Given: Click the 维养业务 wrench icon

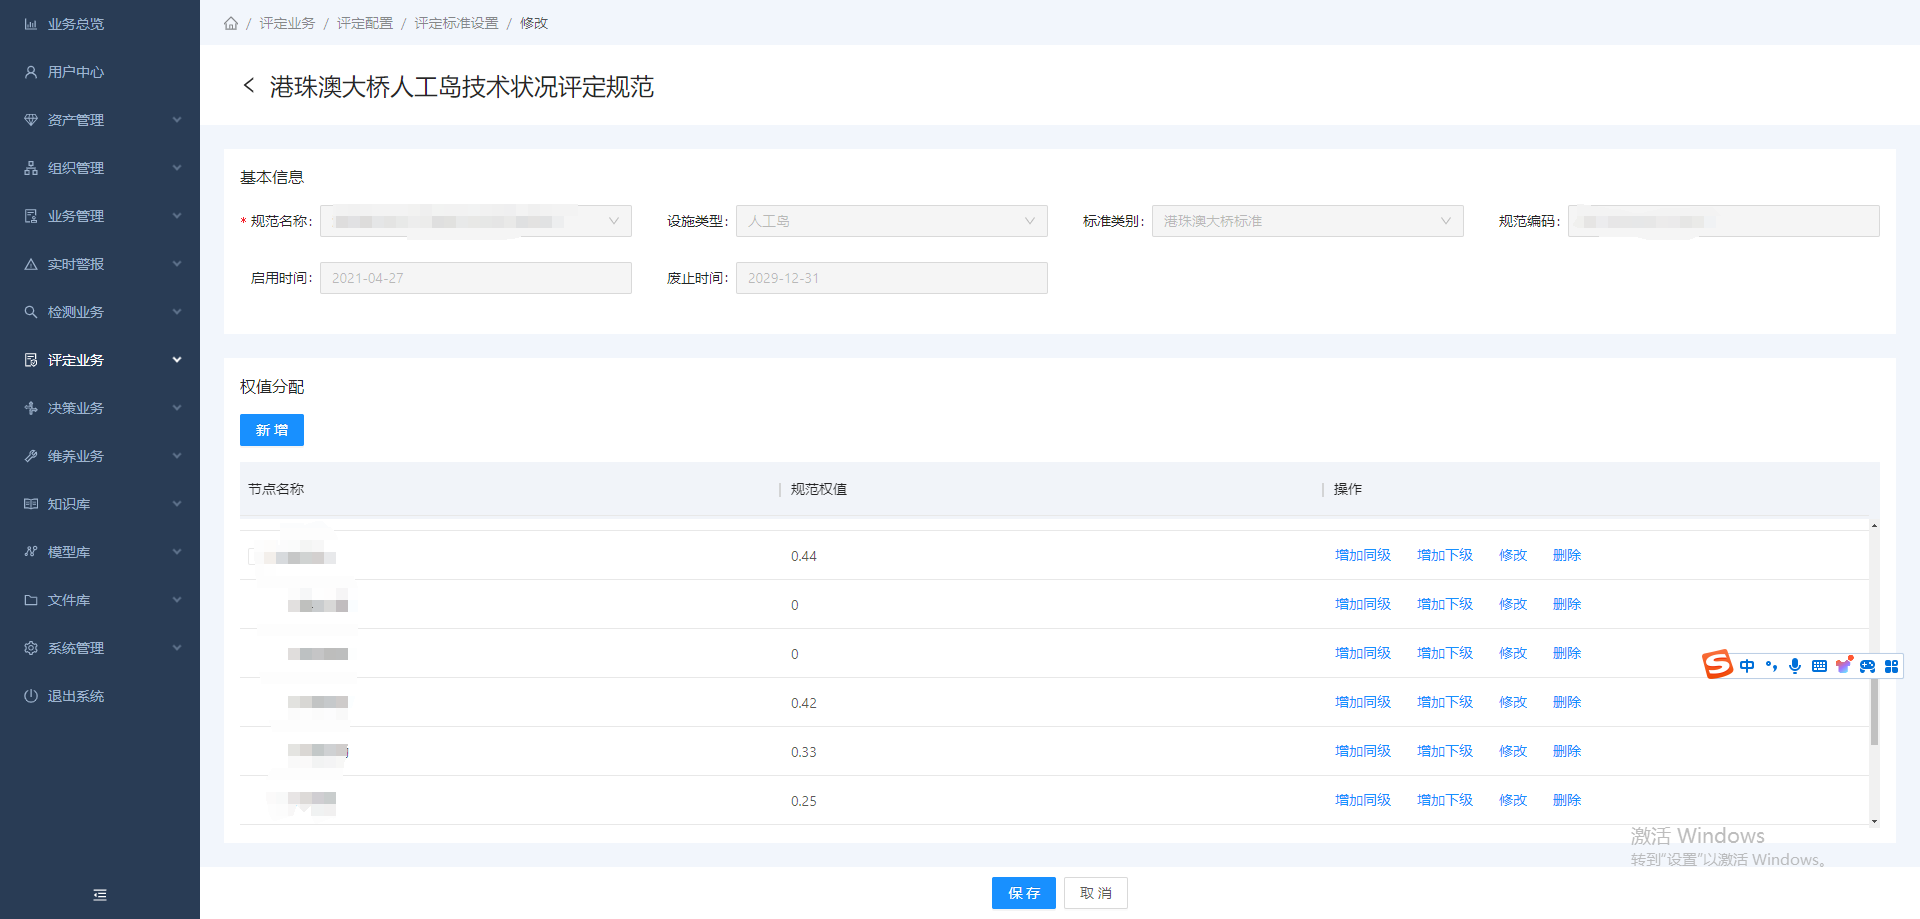Looking at the screenshot, I should 31,456.
